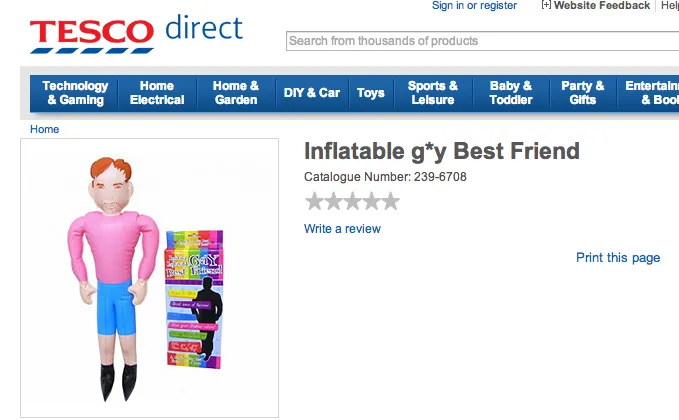
Task: Click the Home breadcrumb link
Action: (44, 129)
